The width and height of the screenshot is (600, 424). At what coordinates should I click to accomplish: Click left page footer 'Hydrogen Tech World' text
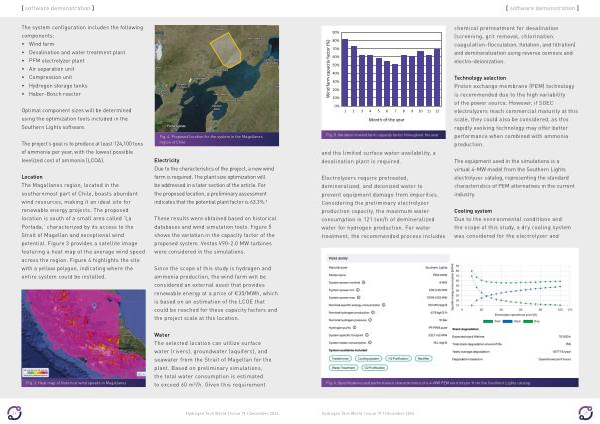232,413
